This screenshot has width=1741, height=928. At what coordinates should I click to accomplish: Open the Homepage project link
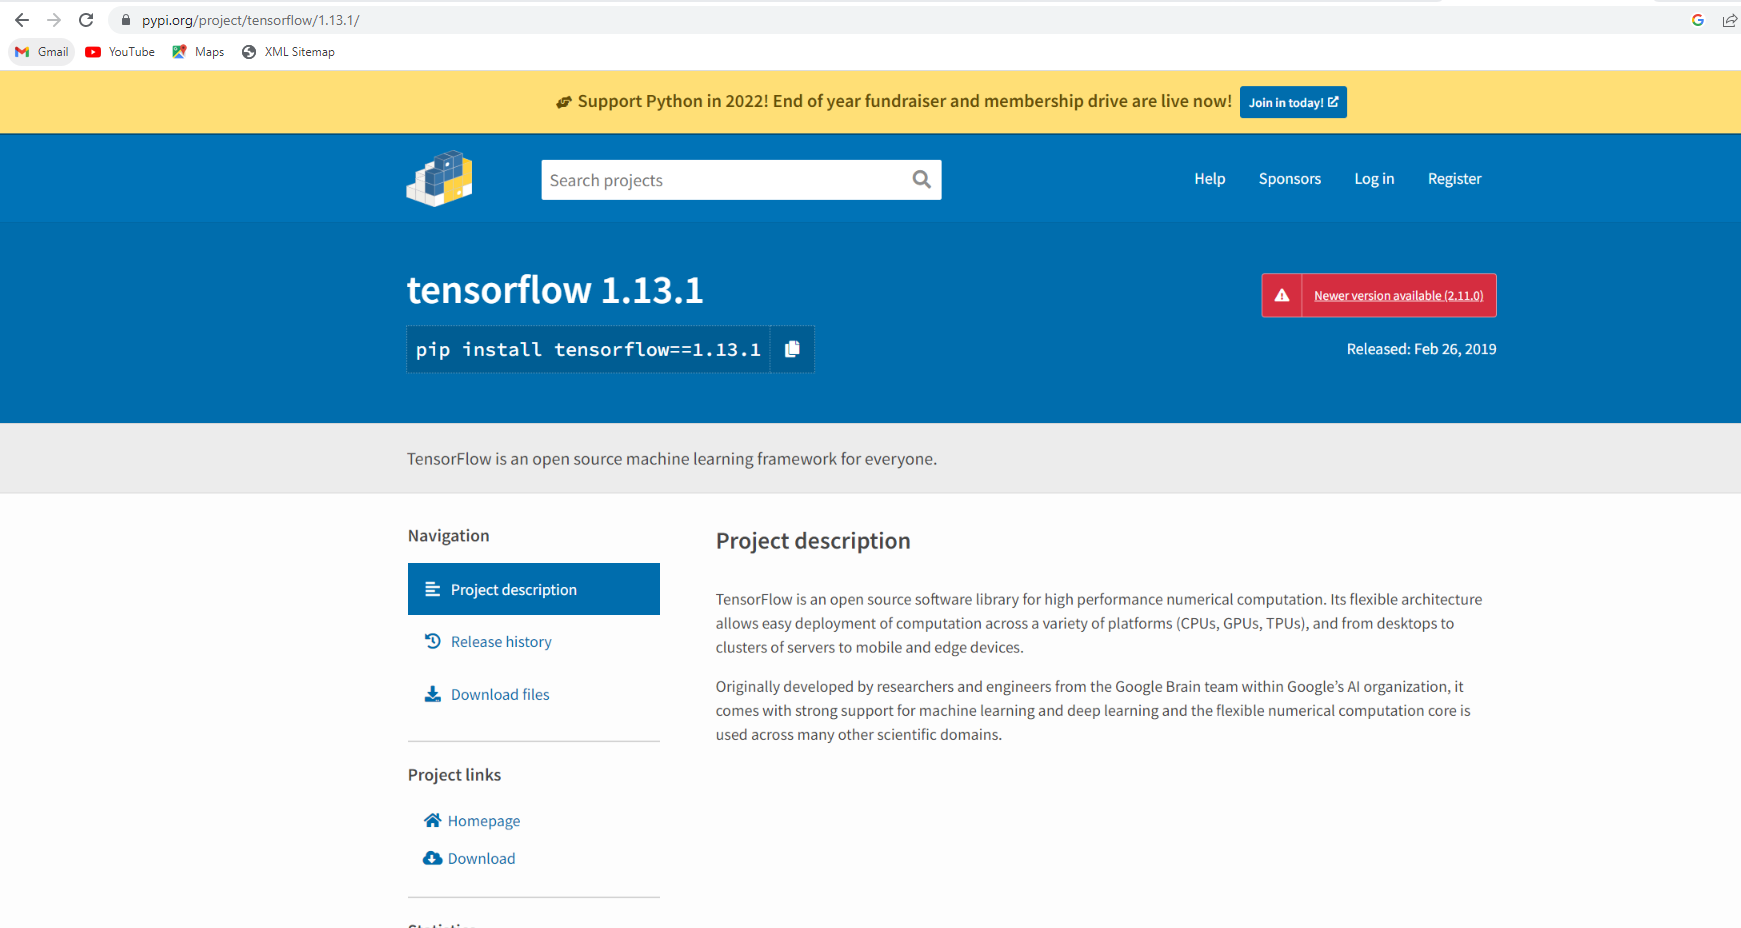[484, 821]
